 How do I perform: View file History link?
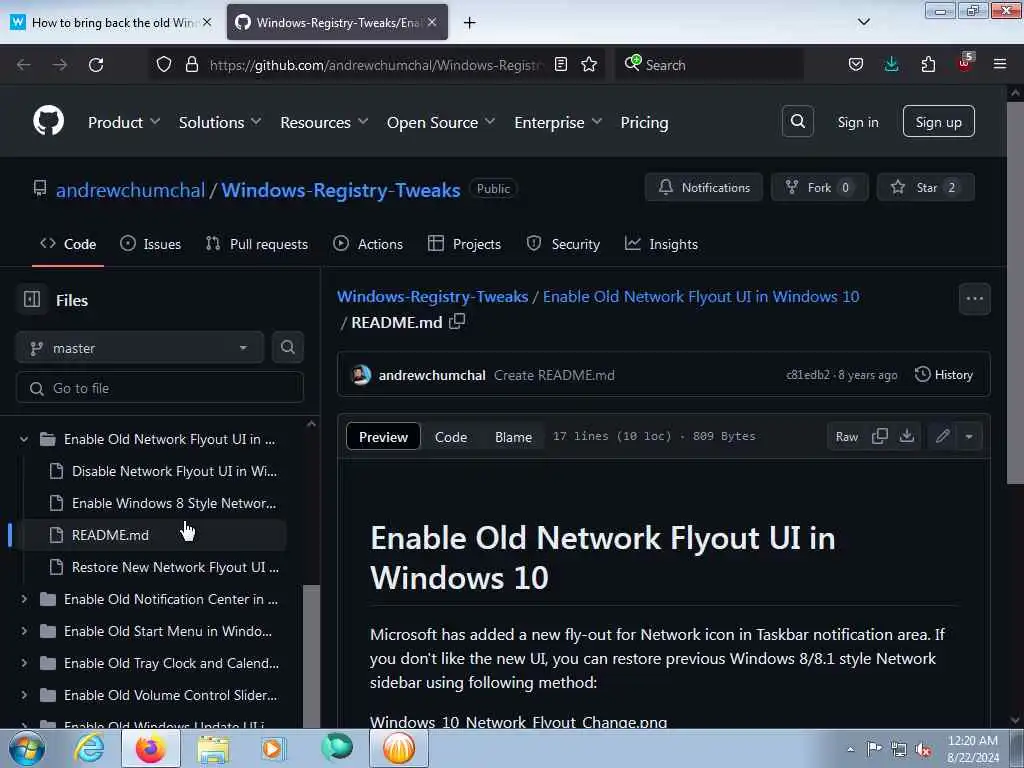pyautogui.click(x=944, y=375)
